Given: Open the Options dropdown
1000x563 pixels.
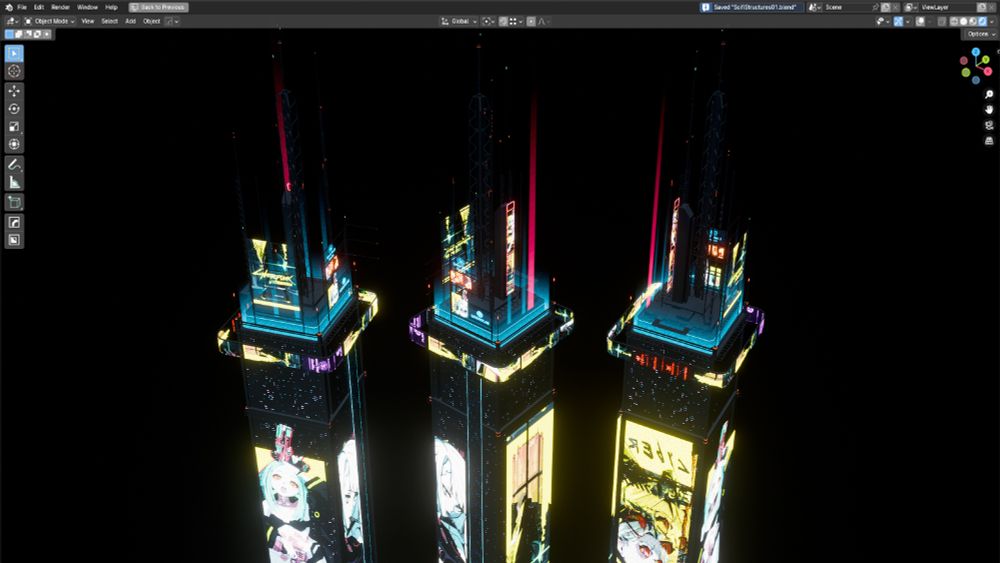Looking at the screenshot, I should [x=981, y=34].
